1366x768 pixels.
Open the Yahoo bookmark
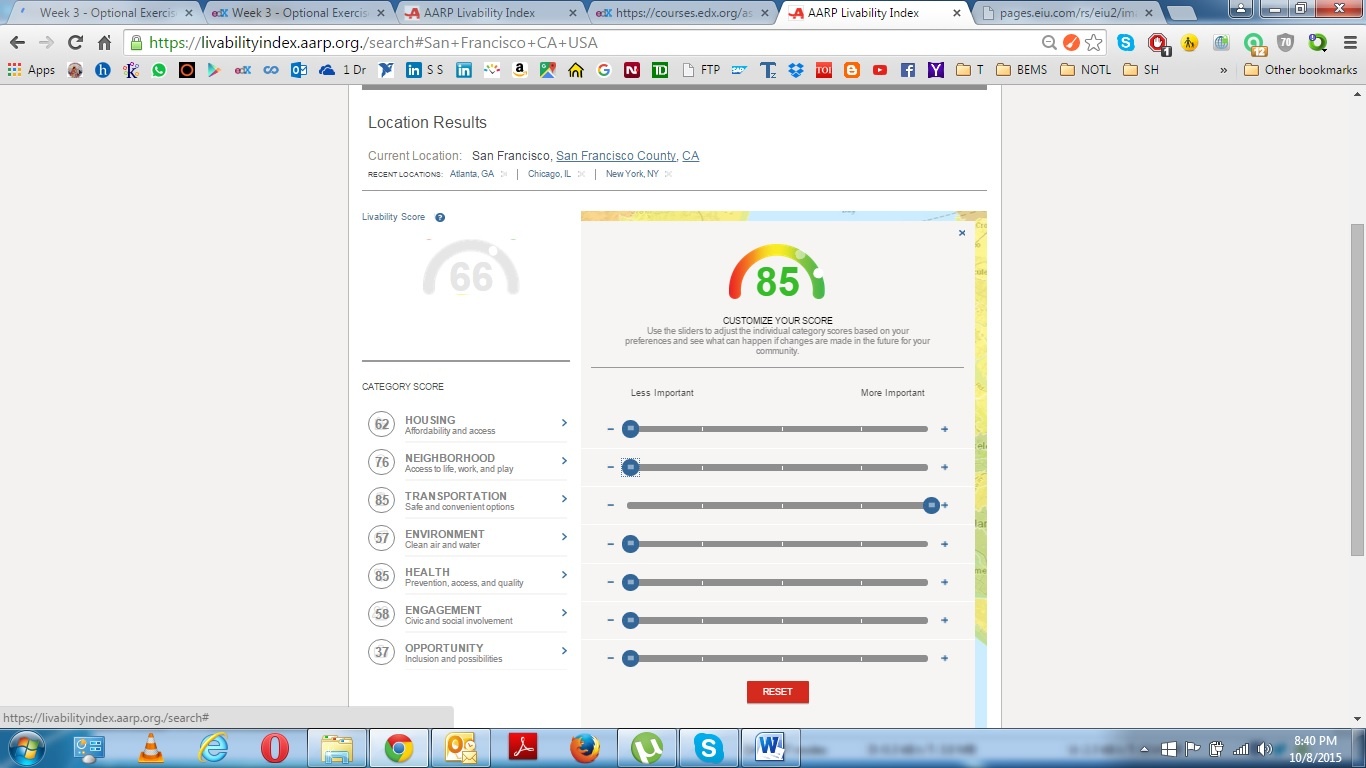click(936, 70)
